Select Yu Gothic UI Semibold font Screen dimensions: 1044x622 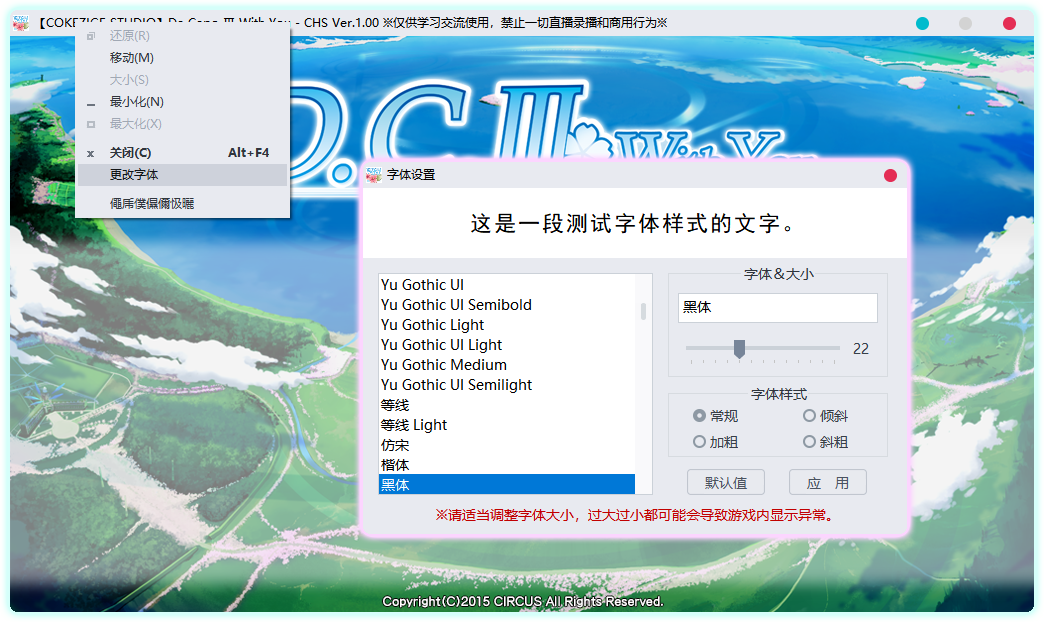coord(506,305)
